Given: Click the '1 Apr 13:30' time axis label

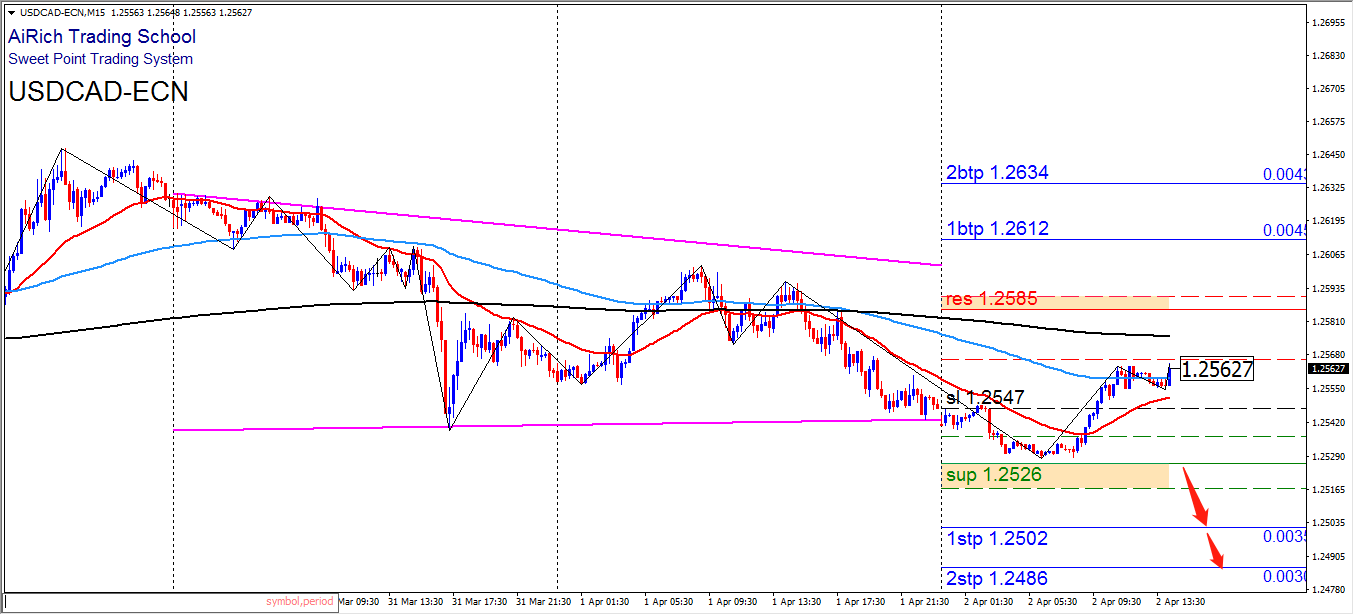Looking at the screenshot, I should [796, 602].
